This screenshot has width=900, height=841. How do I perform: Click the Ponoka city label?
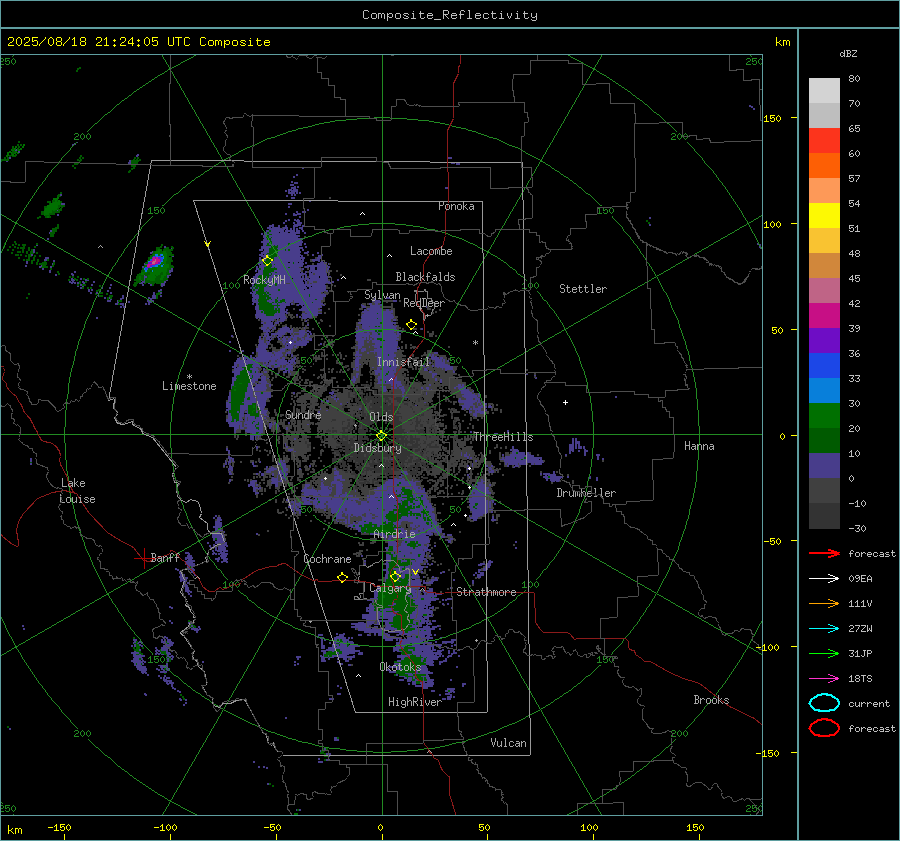click(456, 207)
